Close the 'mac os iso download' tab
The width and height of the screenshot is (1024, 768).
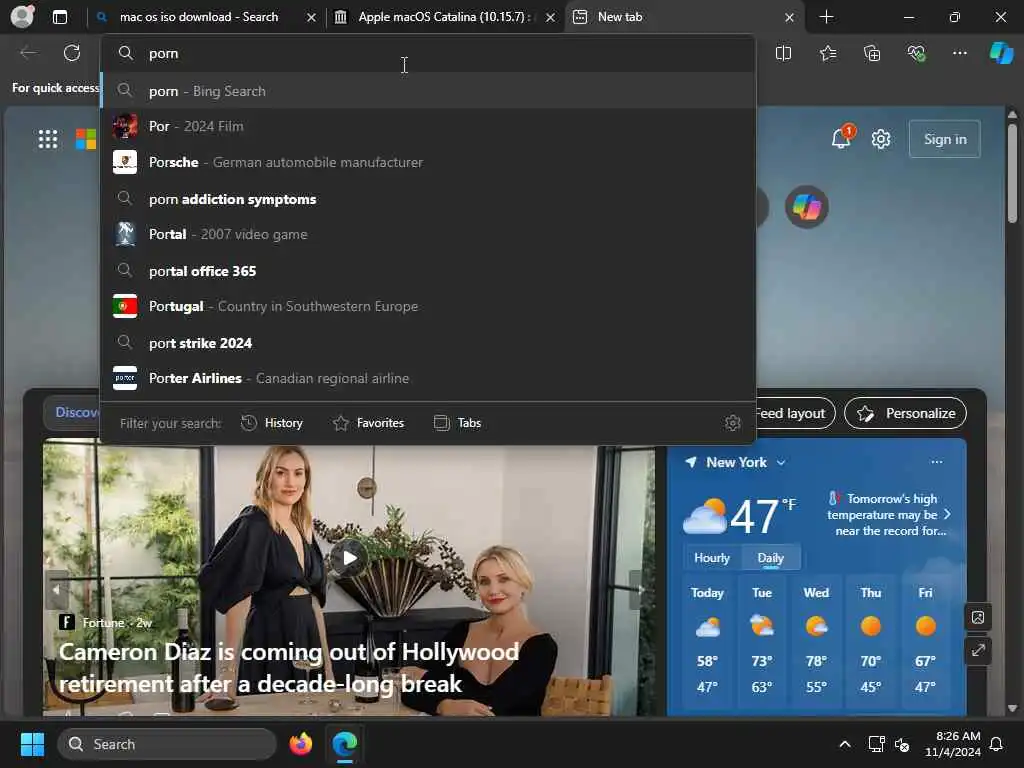pos(312,18)
